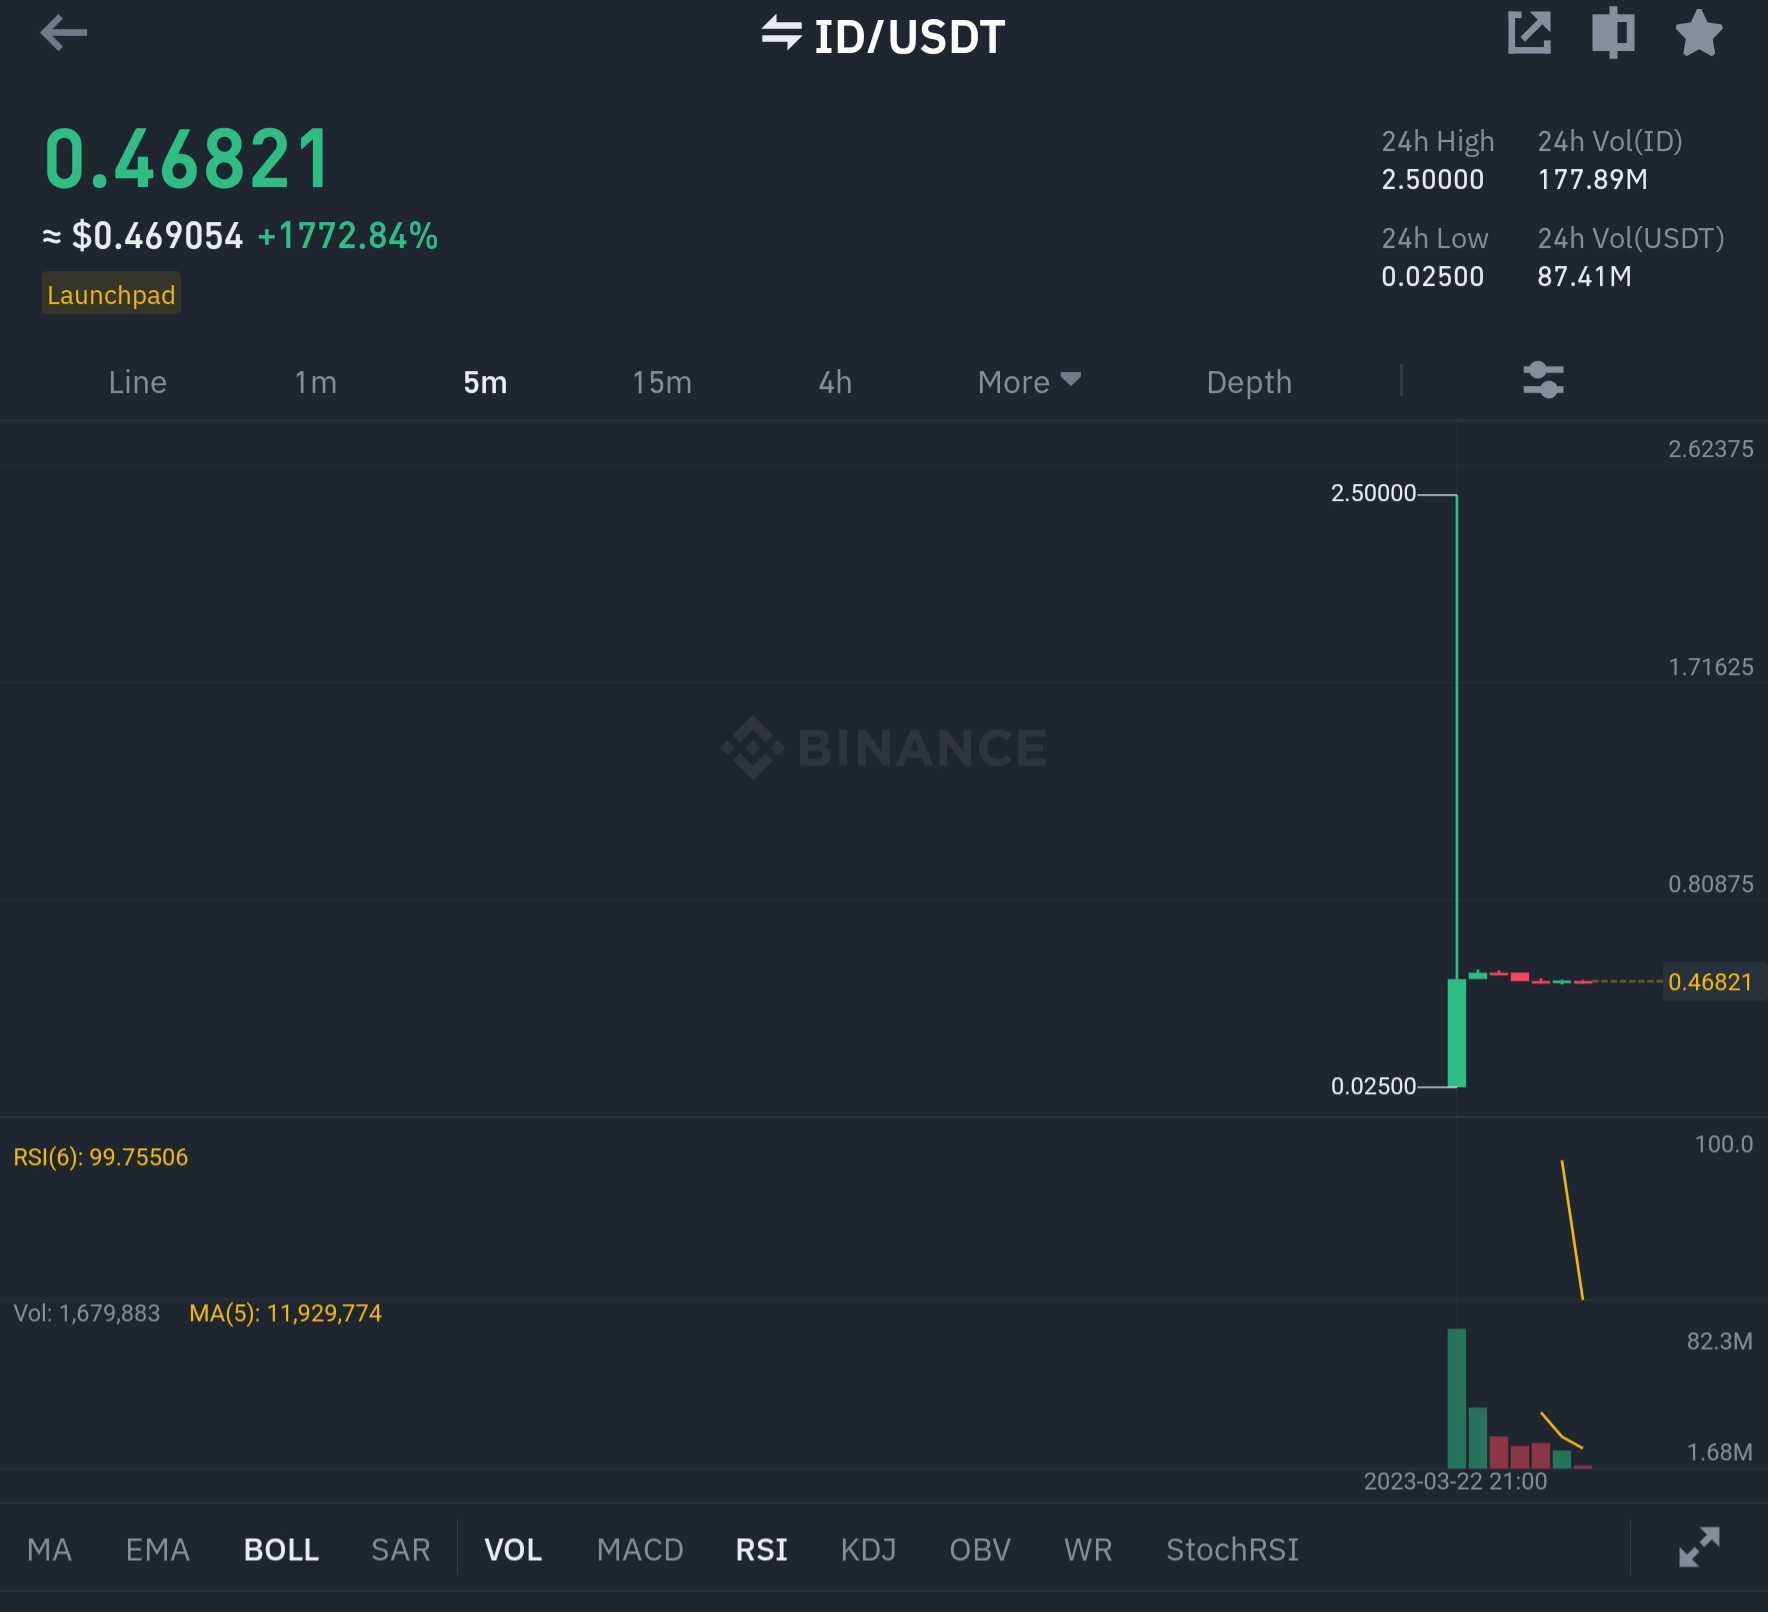This screenshot has height=1612, width=1768.
Task: Tap the MA(5): 11,929,774 volume readout
Action: coord(286,1313)
